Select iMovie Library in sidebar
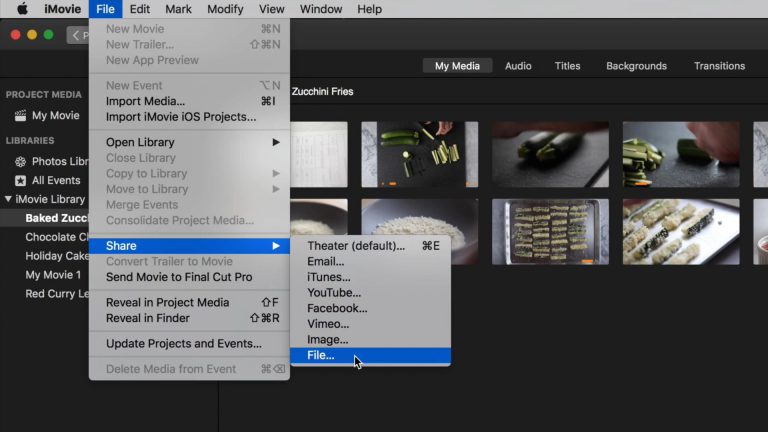 (50, 199)
